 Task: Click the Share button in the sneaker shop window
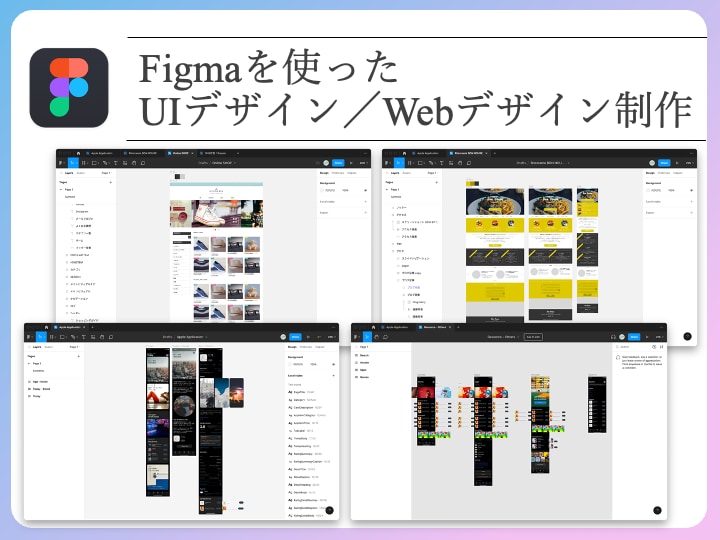338,163
